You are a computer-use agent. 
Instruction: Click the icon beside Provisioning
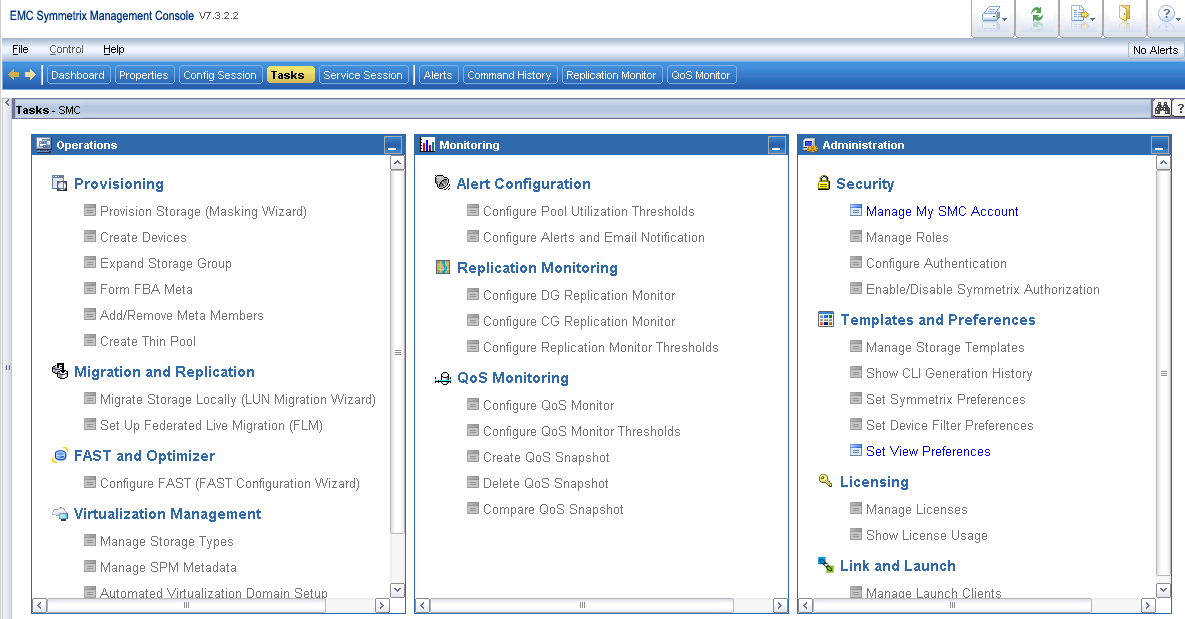point(60,183)
